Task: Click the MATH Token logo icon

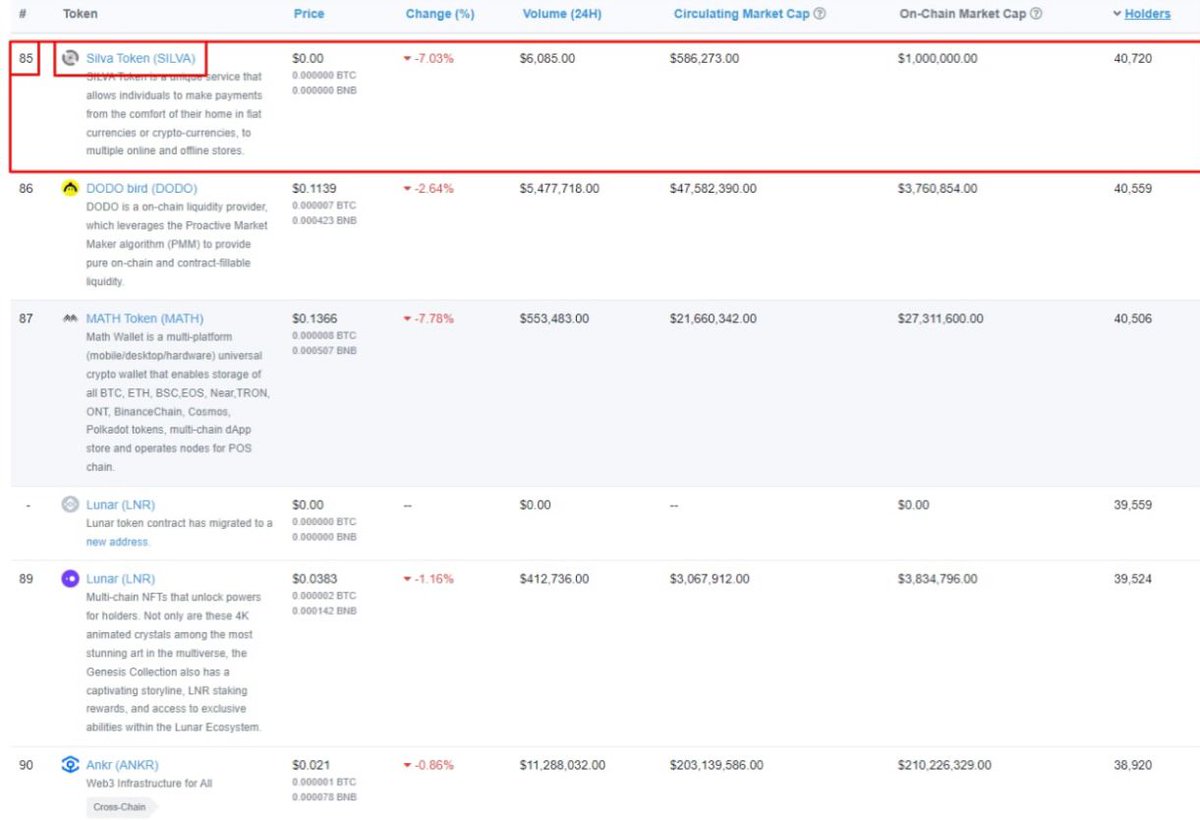Action: 70,318
